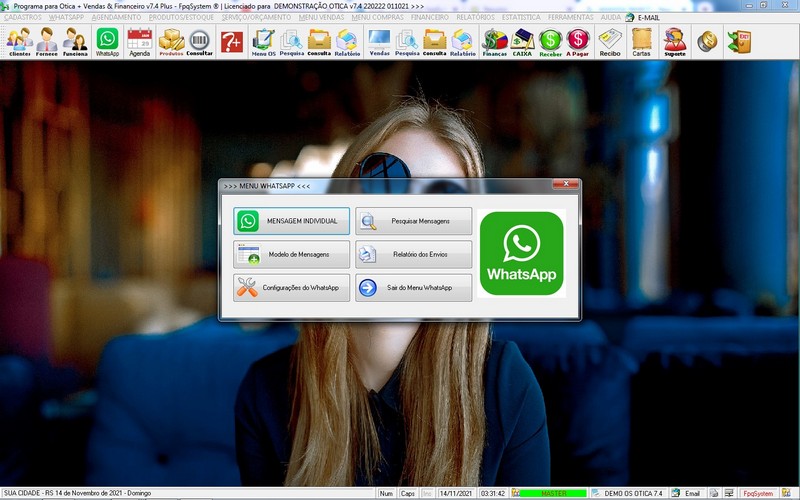Click the FpqSystem status bar label
Image resolution: width=800 pixels, height=500 pixels.
(x=758, y=493)
